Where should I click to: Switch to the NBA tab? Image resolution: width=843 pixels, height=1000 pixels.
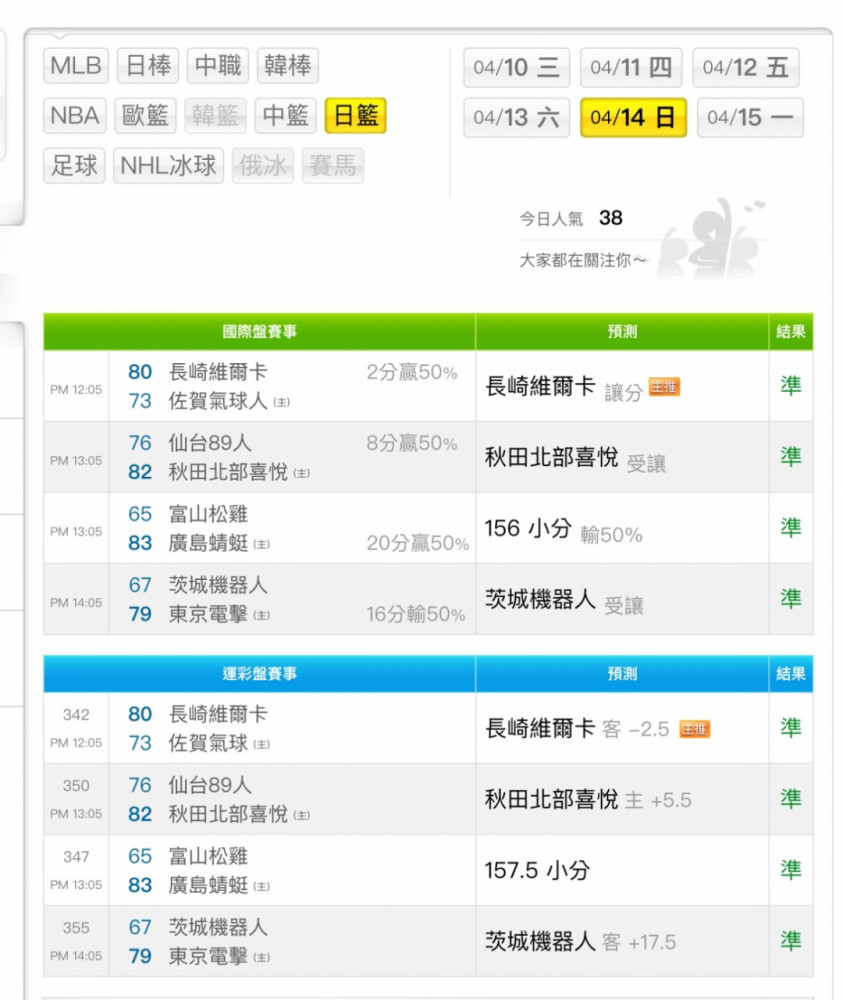click(75, 115)
